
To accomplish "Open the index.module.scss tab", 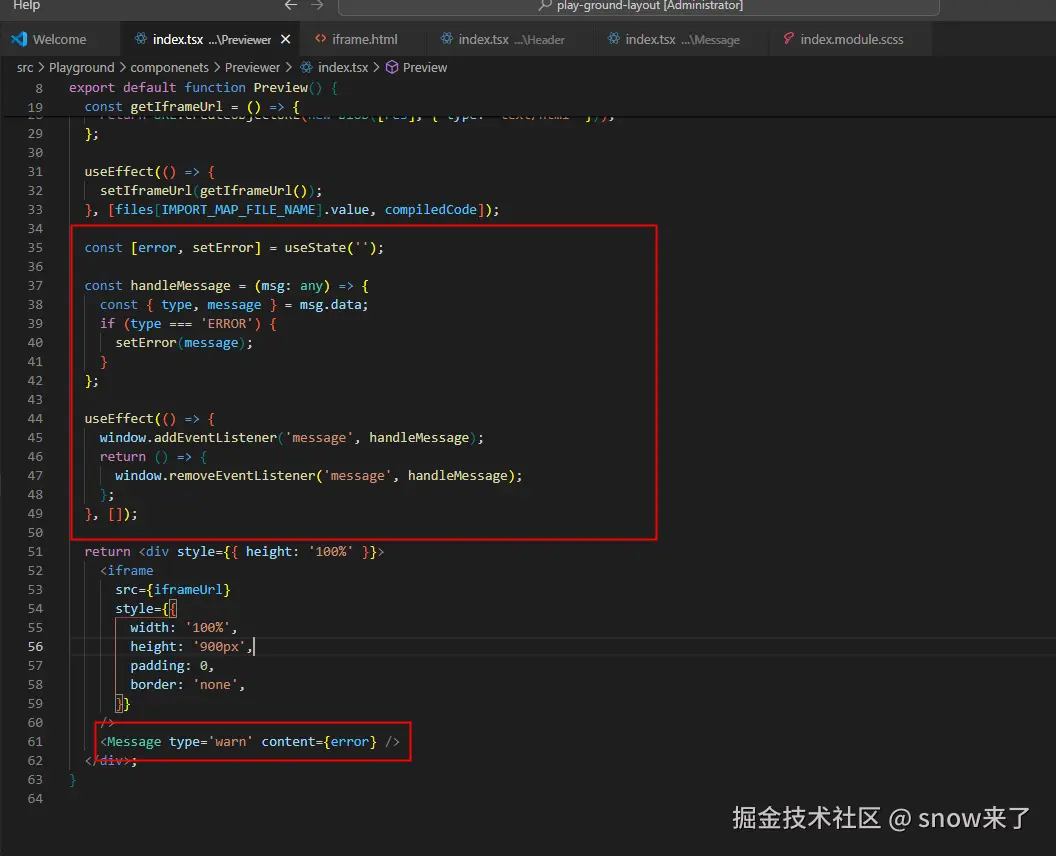I will [852, 40].
